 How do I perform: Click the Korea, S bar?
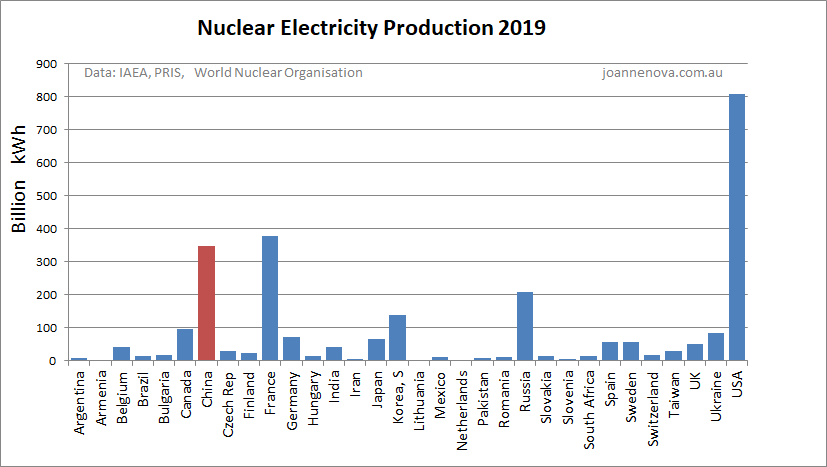(397, 338)
